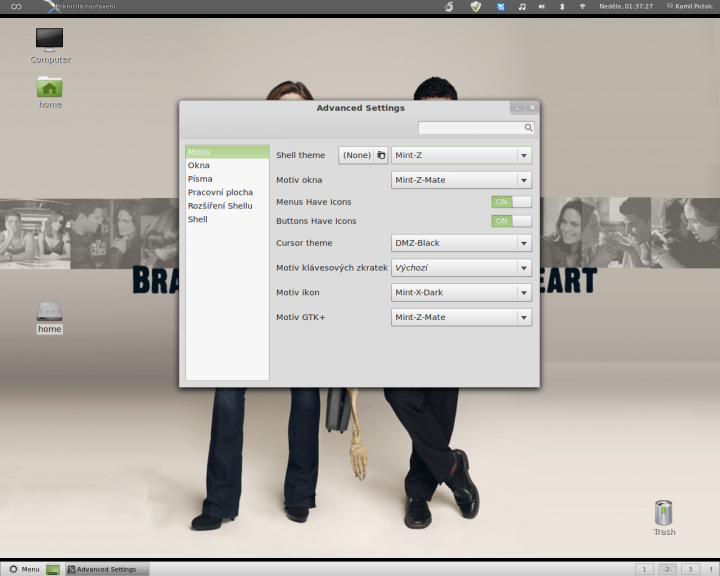Go to Pracovní plocha category
720x576 pixels.
(227, 192)
